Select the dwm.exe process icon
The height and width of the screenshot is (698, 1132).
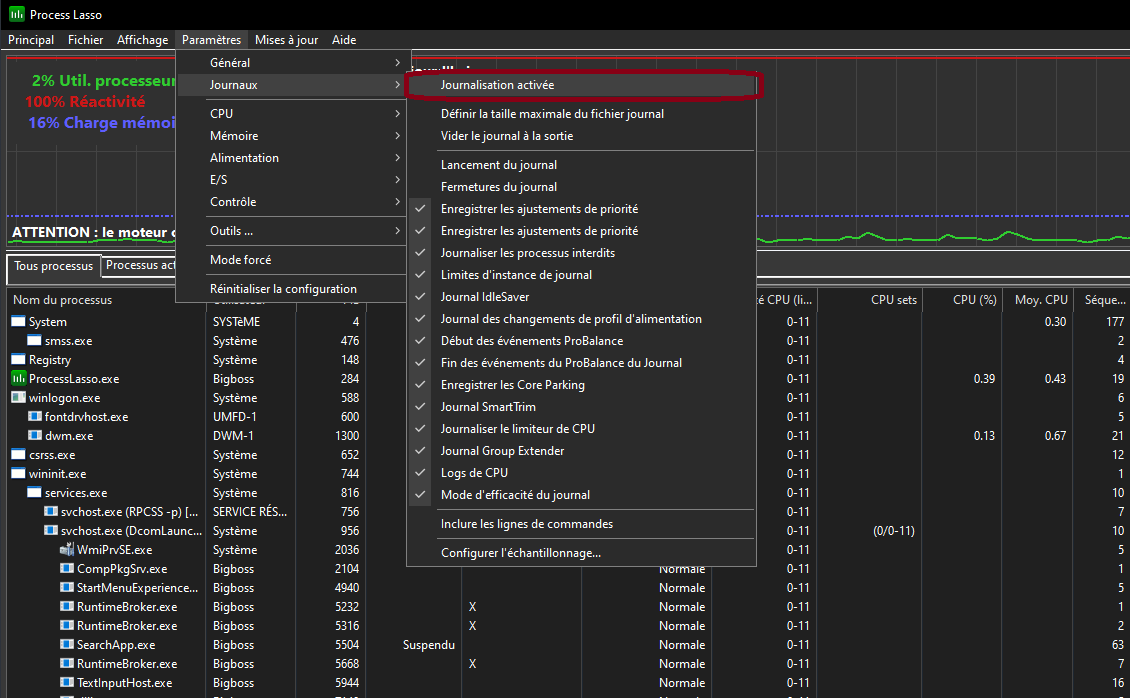(34, 436)
